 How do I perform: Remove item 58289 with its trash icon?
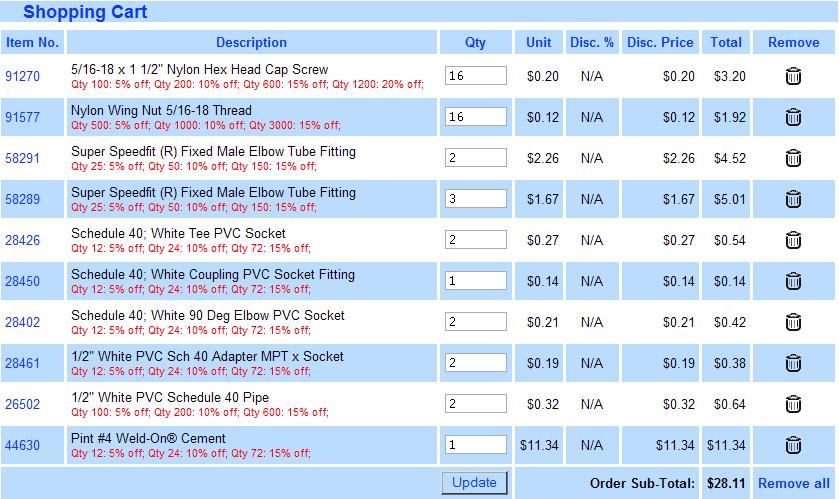pyautogui.click(x=793, y=199)
